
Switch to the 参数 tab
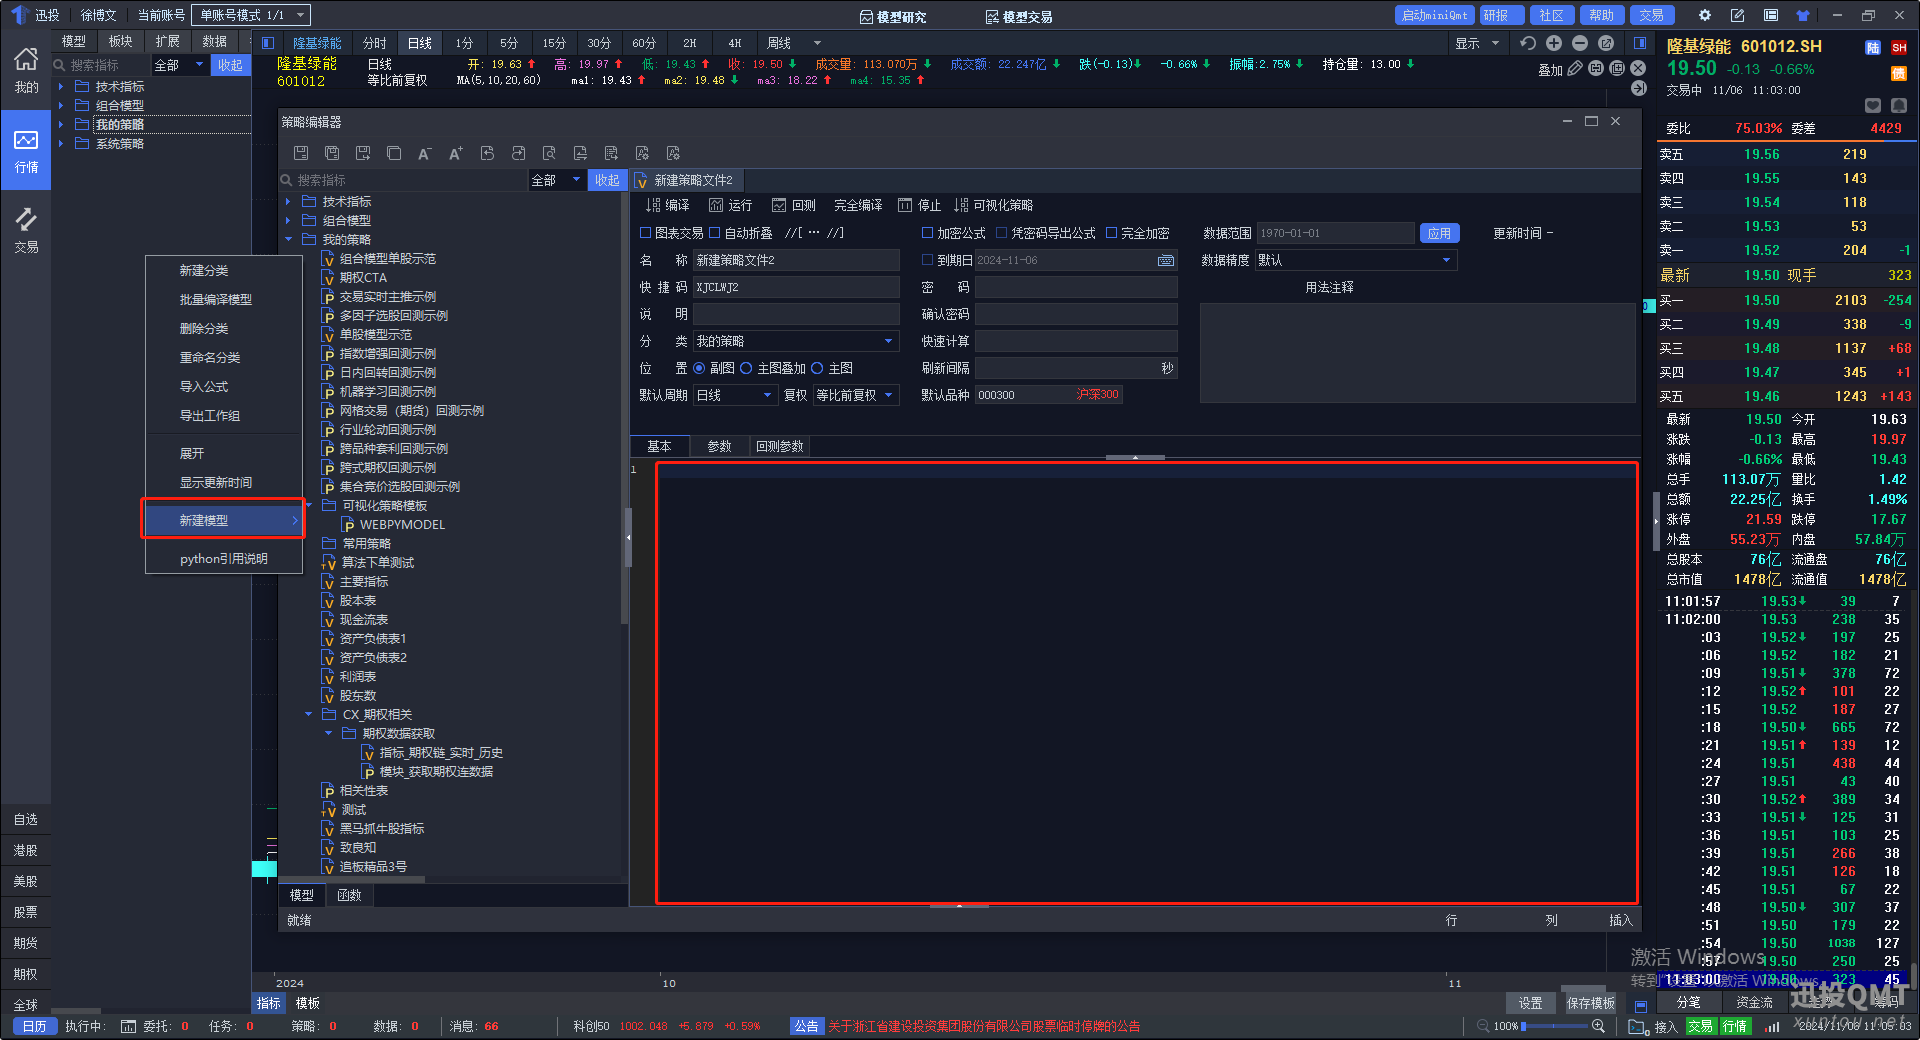pos(719,446)
